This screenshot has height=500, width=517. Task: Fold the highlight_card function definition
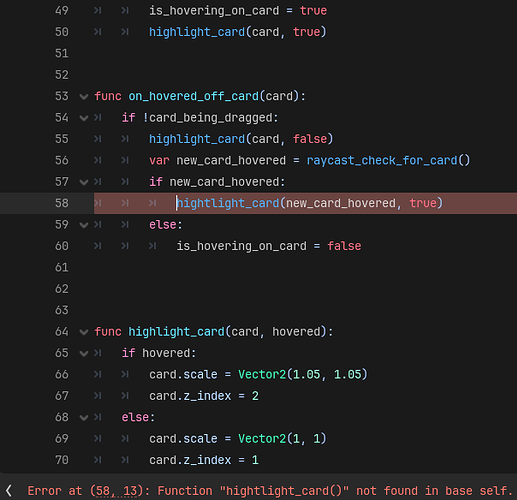(x=84, y=332)
